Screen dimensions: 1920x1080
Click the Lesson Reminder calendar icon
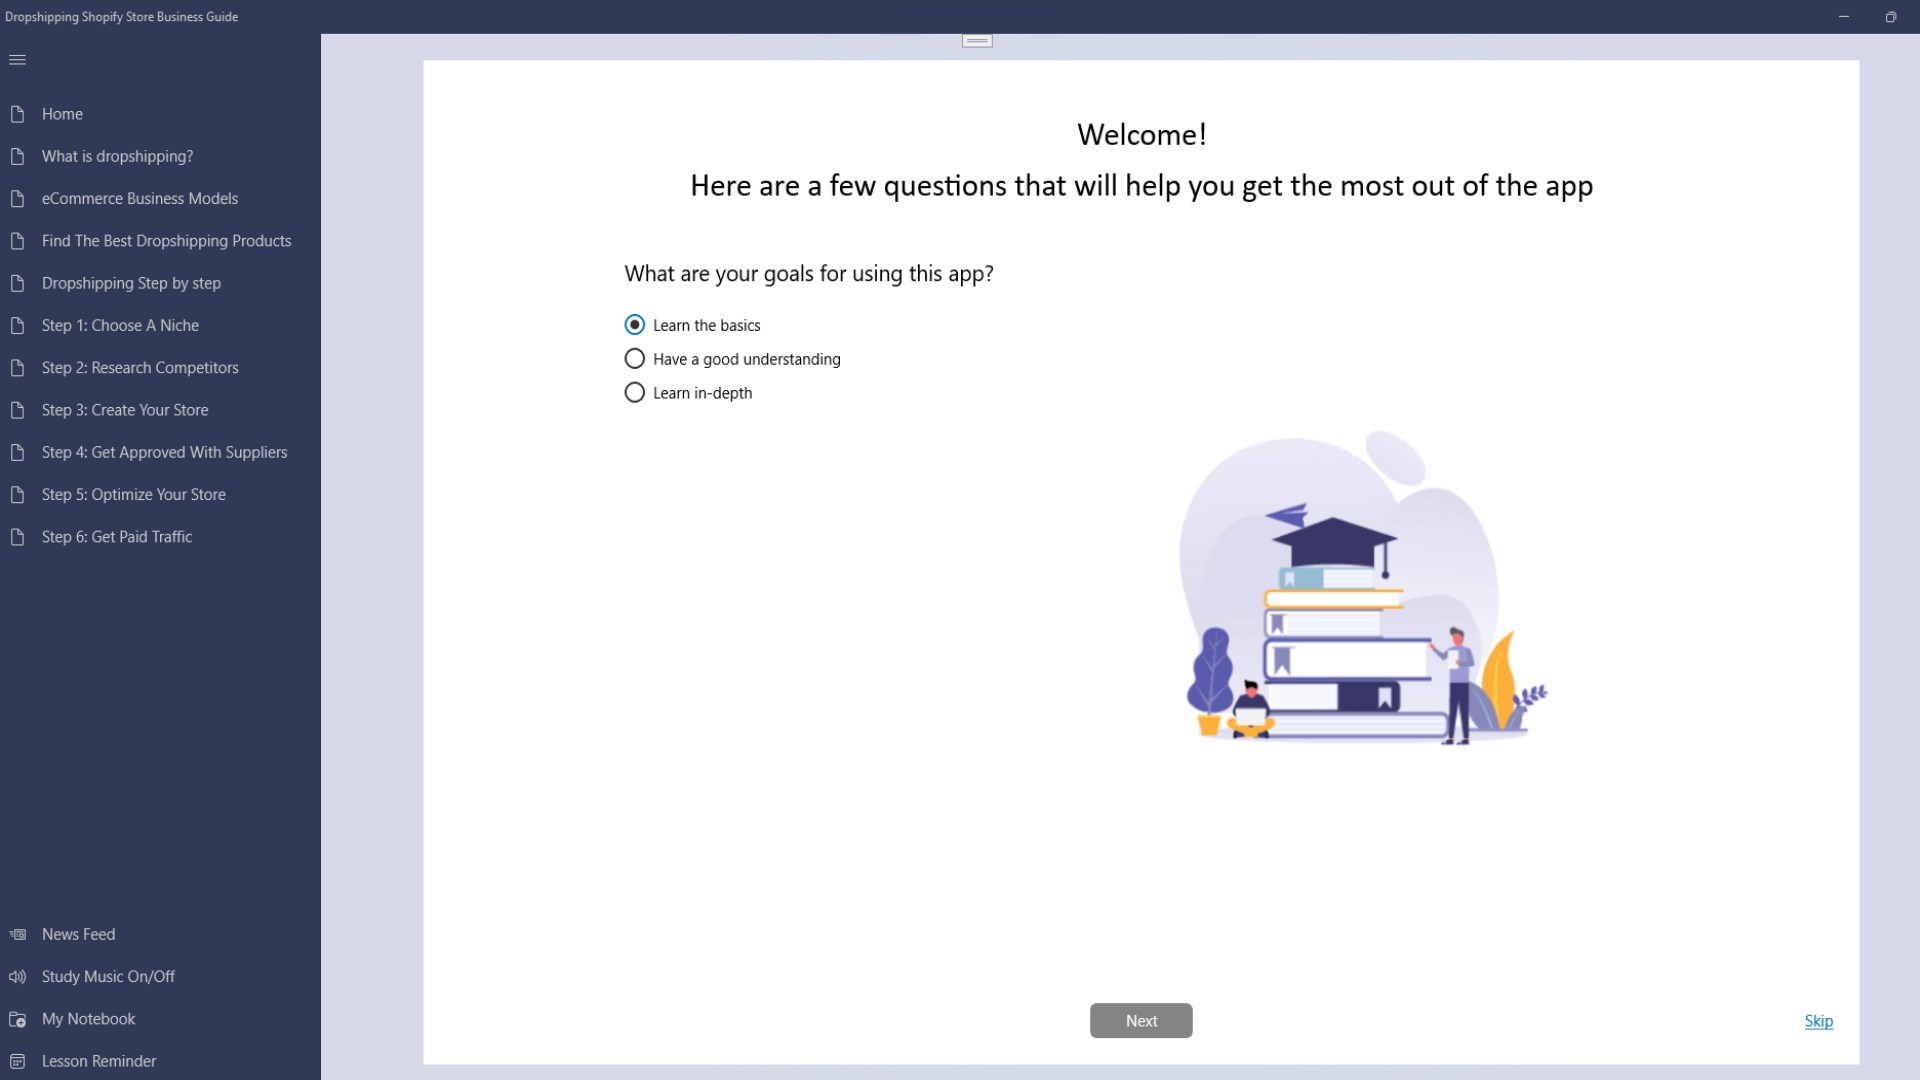click(x=17, y=1061)
